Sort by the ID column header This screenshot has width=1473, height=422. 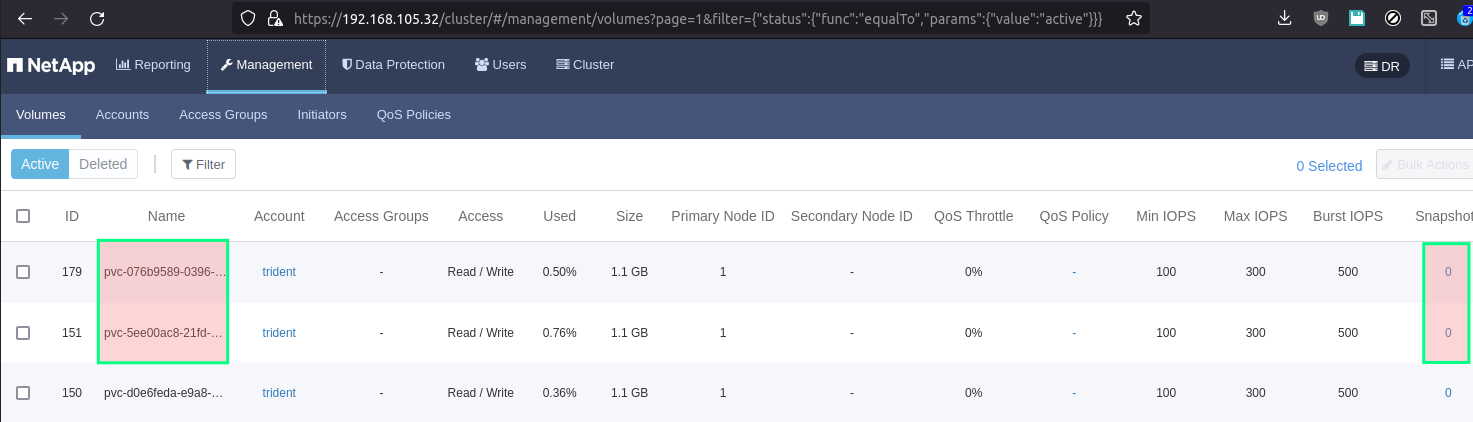point(72,216)
